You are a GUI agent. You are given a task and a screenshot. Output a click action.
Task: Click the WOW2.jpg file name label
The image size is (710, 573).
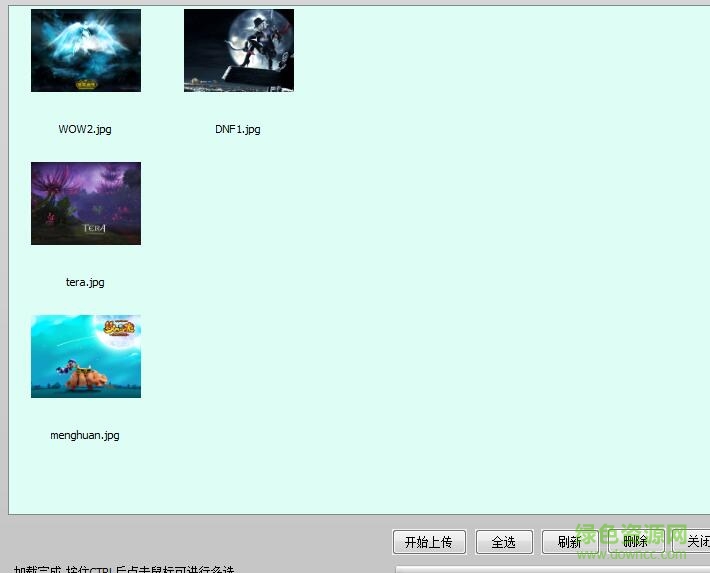(85, 130)
